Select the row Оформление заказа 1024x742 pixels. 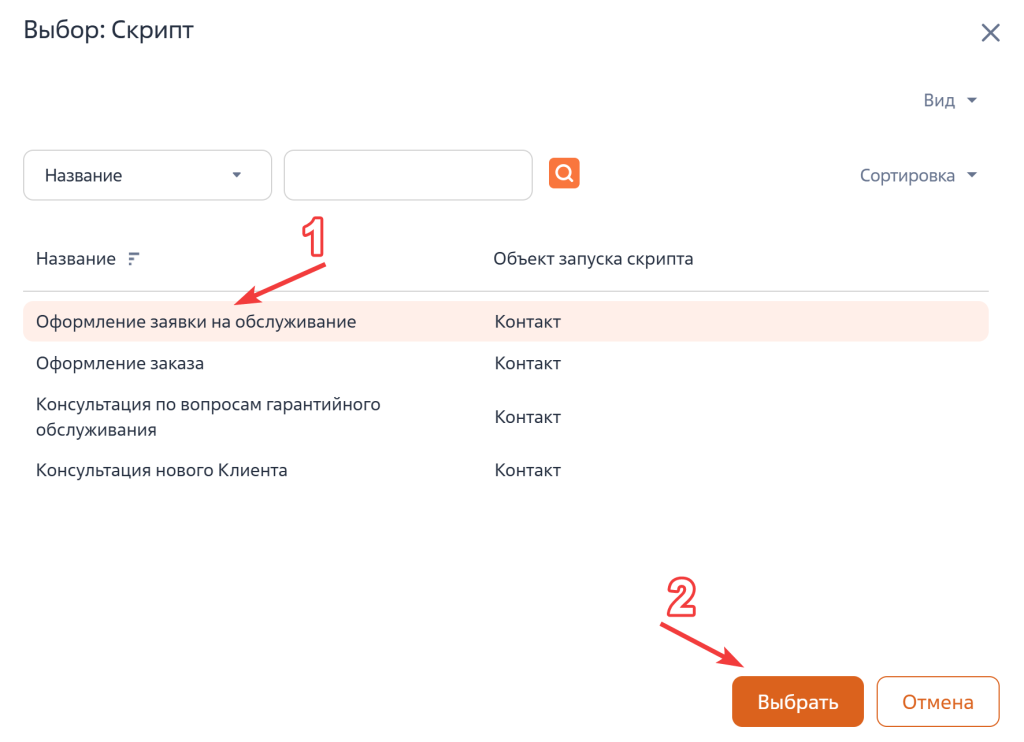click(x=120, y=363)
